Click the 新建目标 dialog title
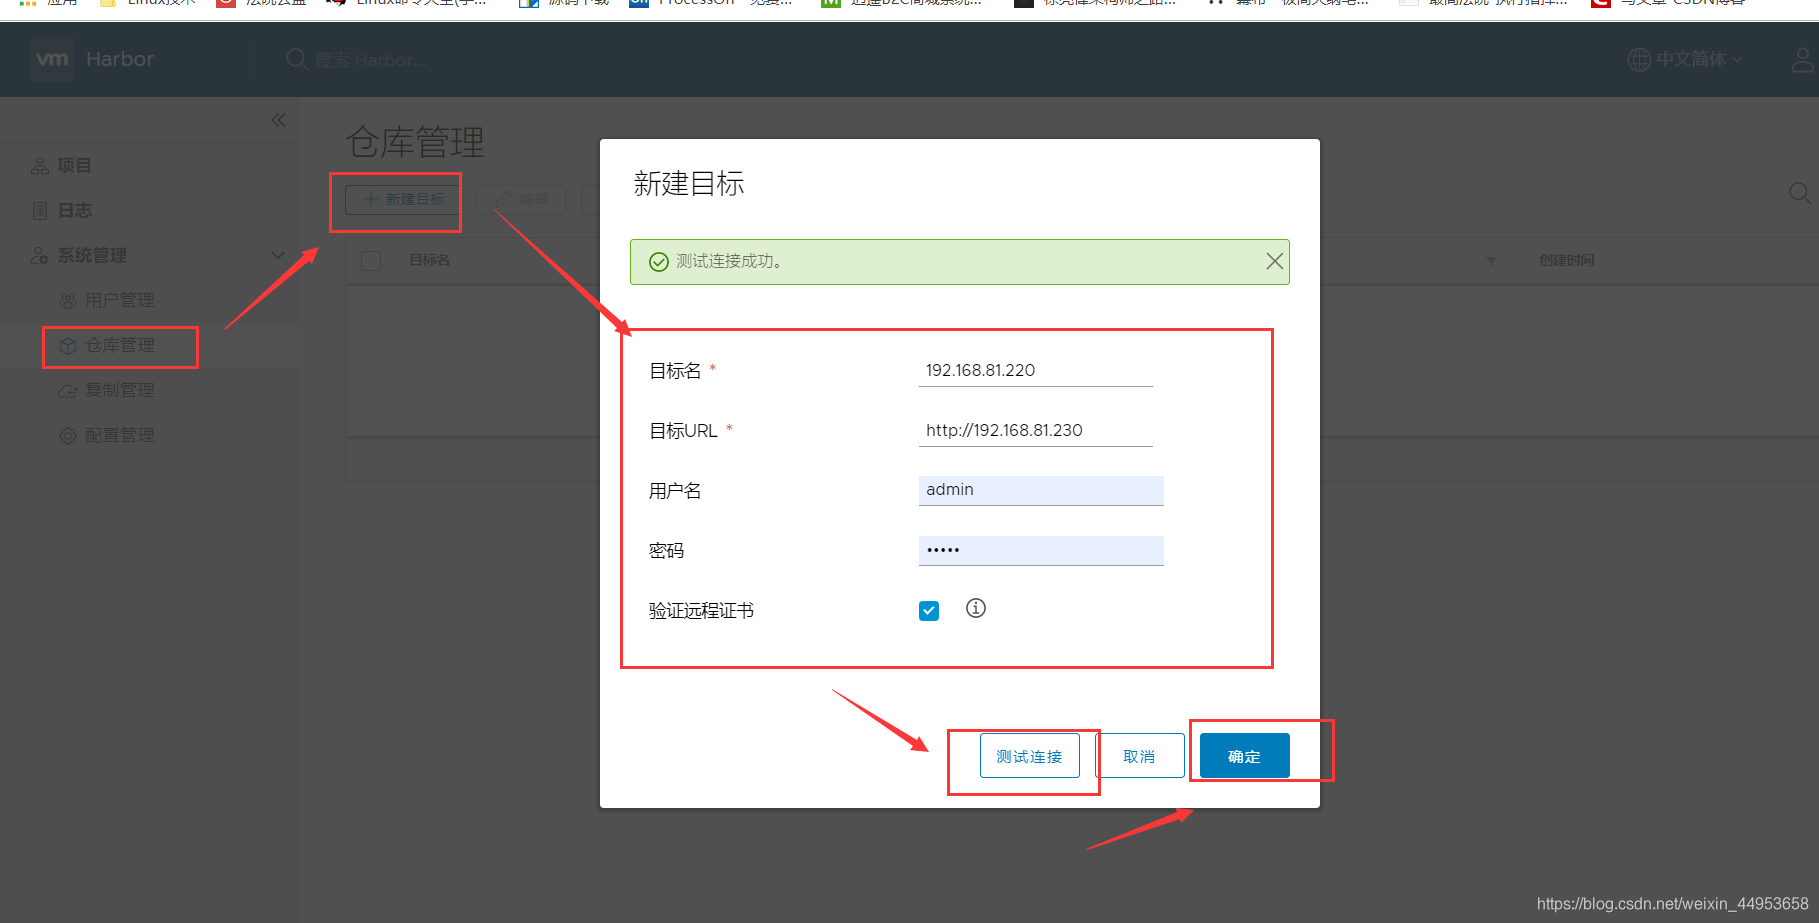 point(689,184)
